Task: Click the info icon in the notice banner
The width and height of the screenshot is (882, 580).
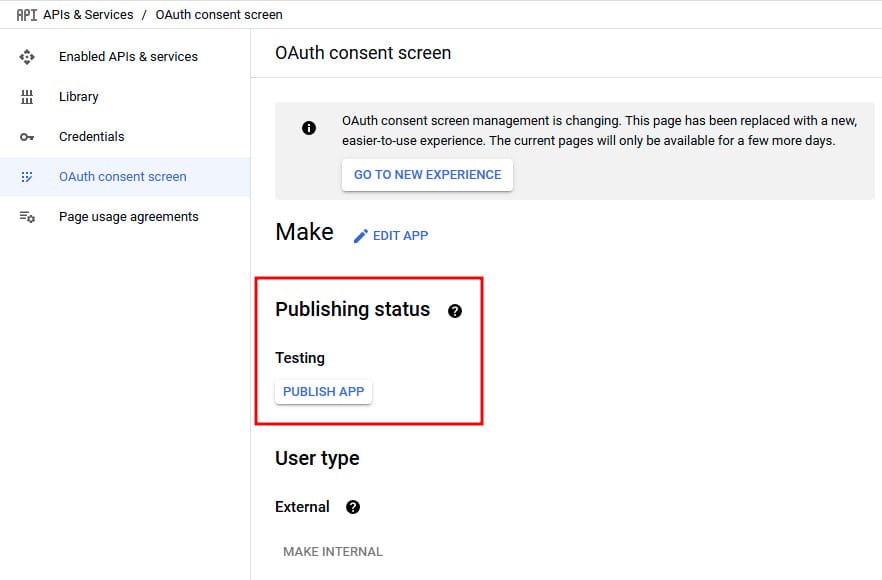Action: 309,128
